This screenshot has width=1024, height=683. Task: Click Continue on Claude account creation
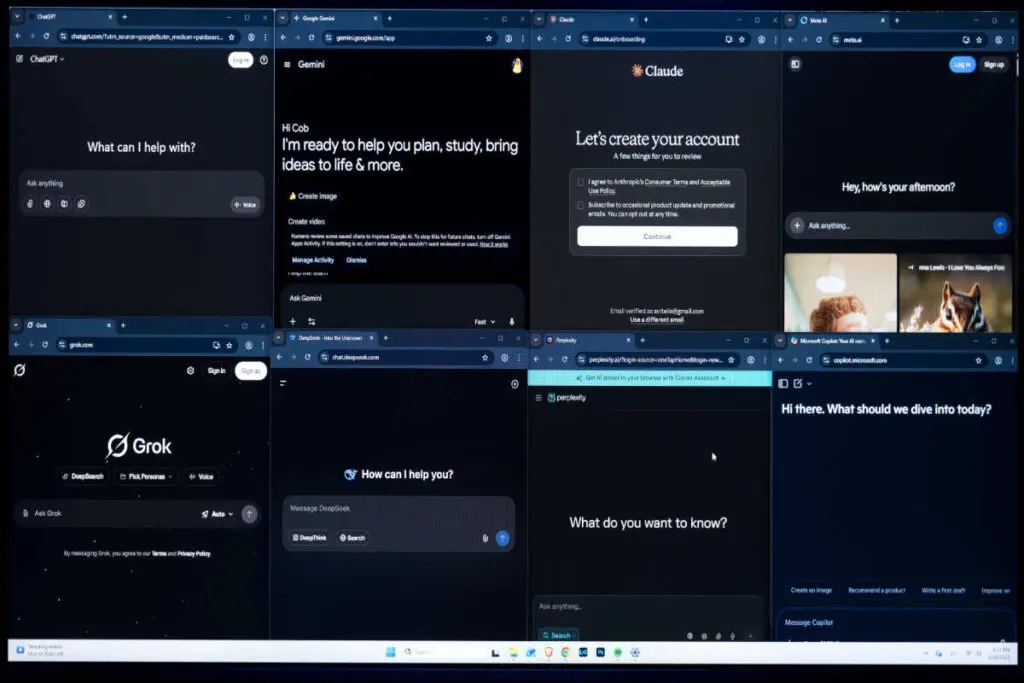coord(657,236)
